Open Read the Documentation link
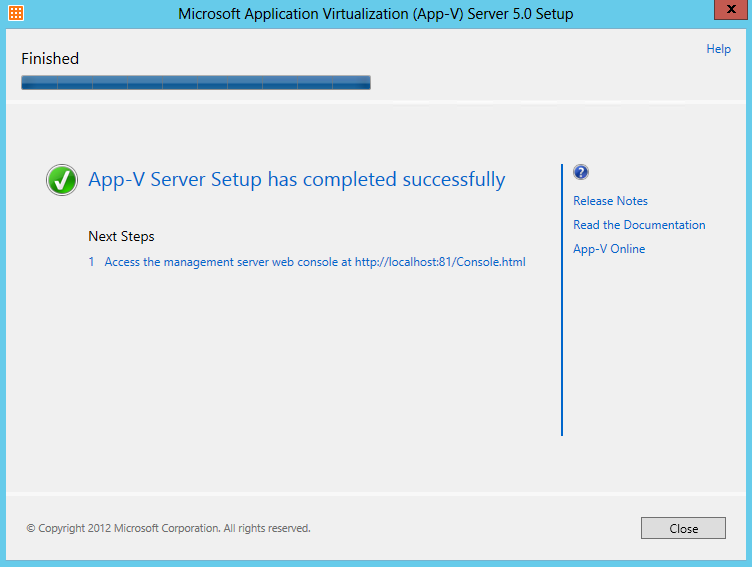 point(639,225)
